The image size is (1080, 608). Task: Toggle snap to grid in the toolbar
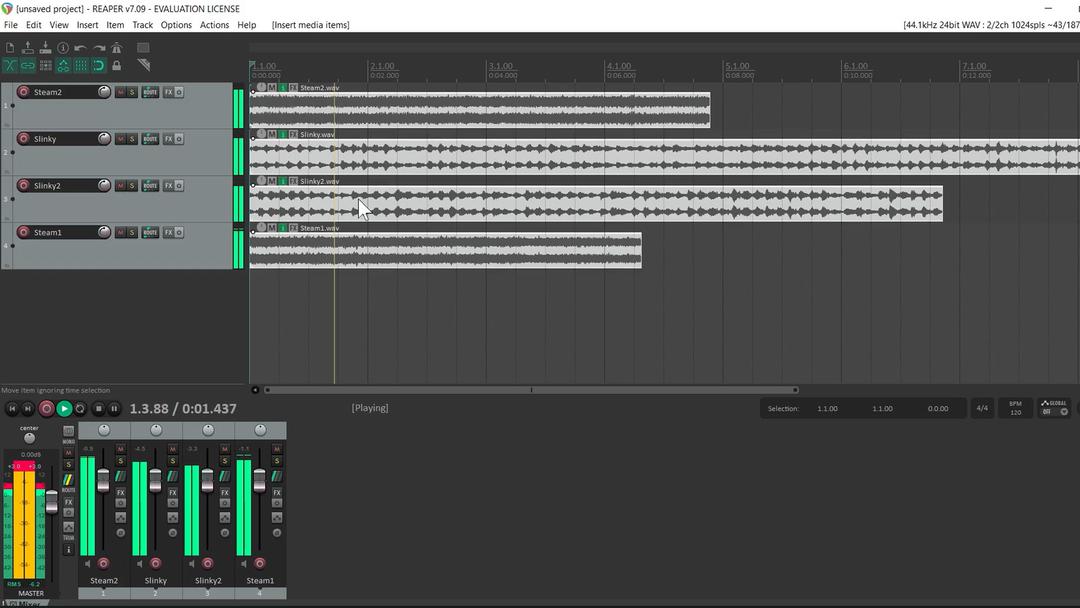click(80, 64)
